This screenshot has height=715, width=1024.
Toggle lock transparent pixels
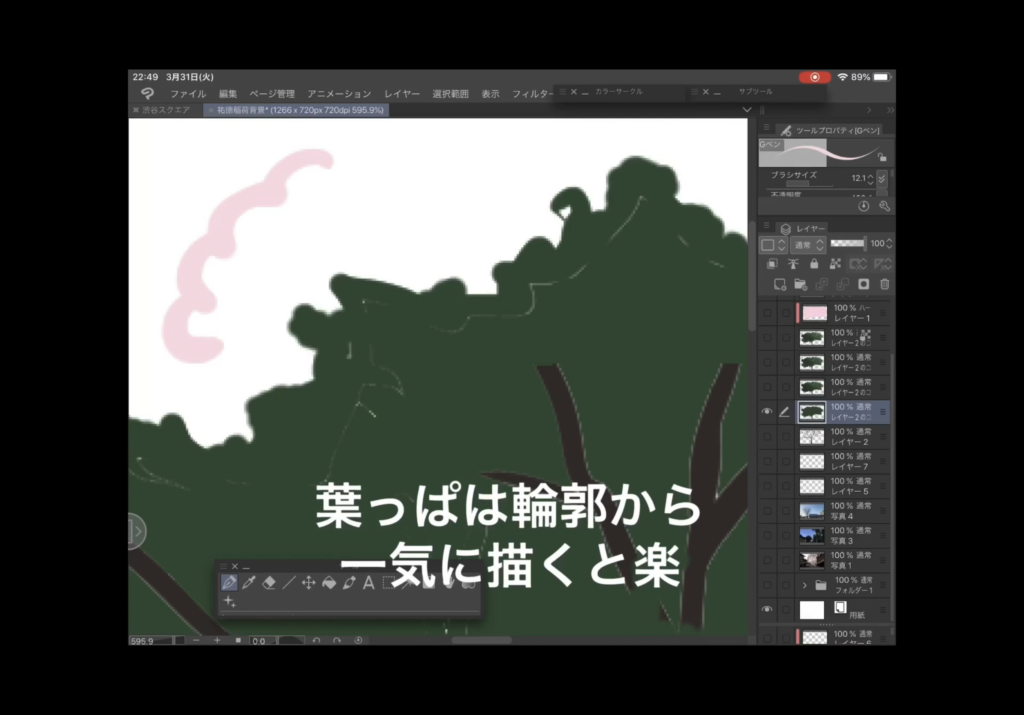[835, 264]
